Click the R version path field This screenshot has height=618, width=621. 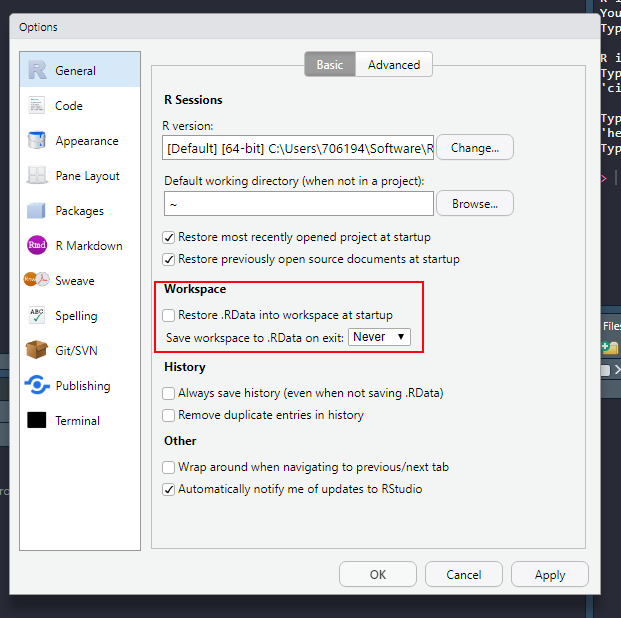(x=298, y=147)
